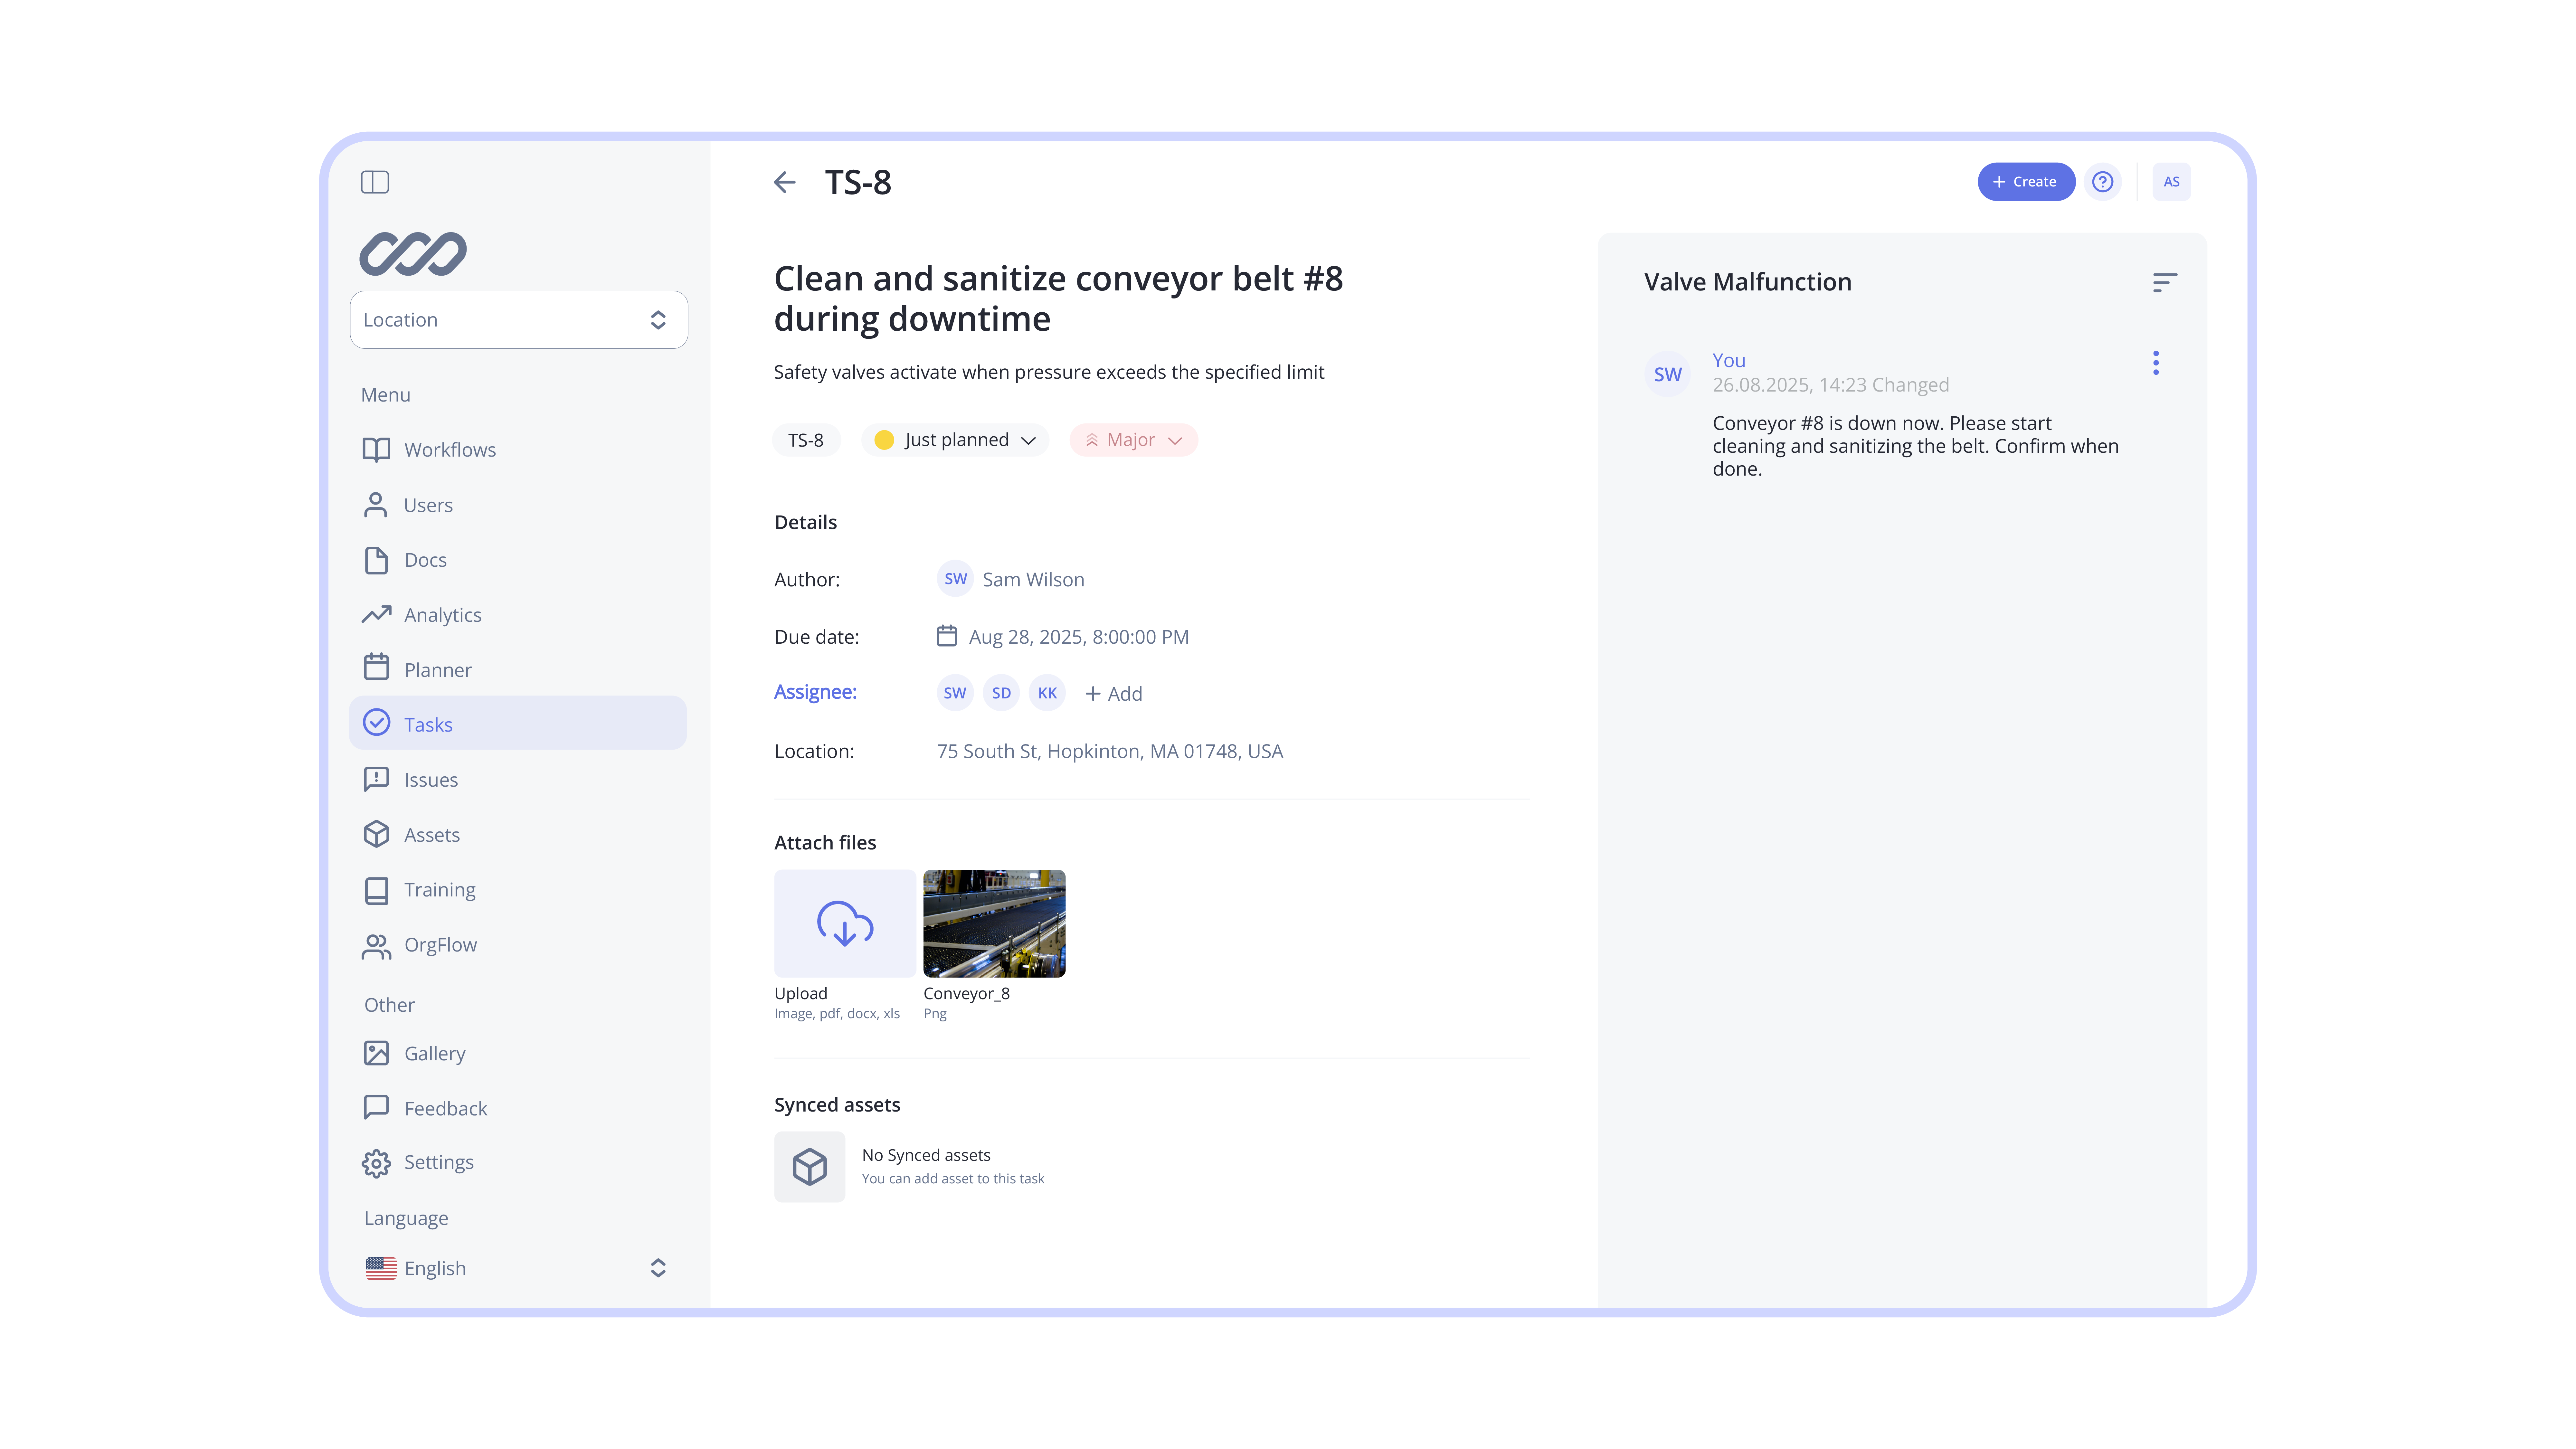Click the Assets cube icon in sidebar

376,834
